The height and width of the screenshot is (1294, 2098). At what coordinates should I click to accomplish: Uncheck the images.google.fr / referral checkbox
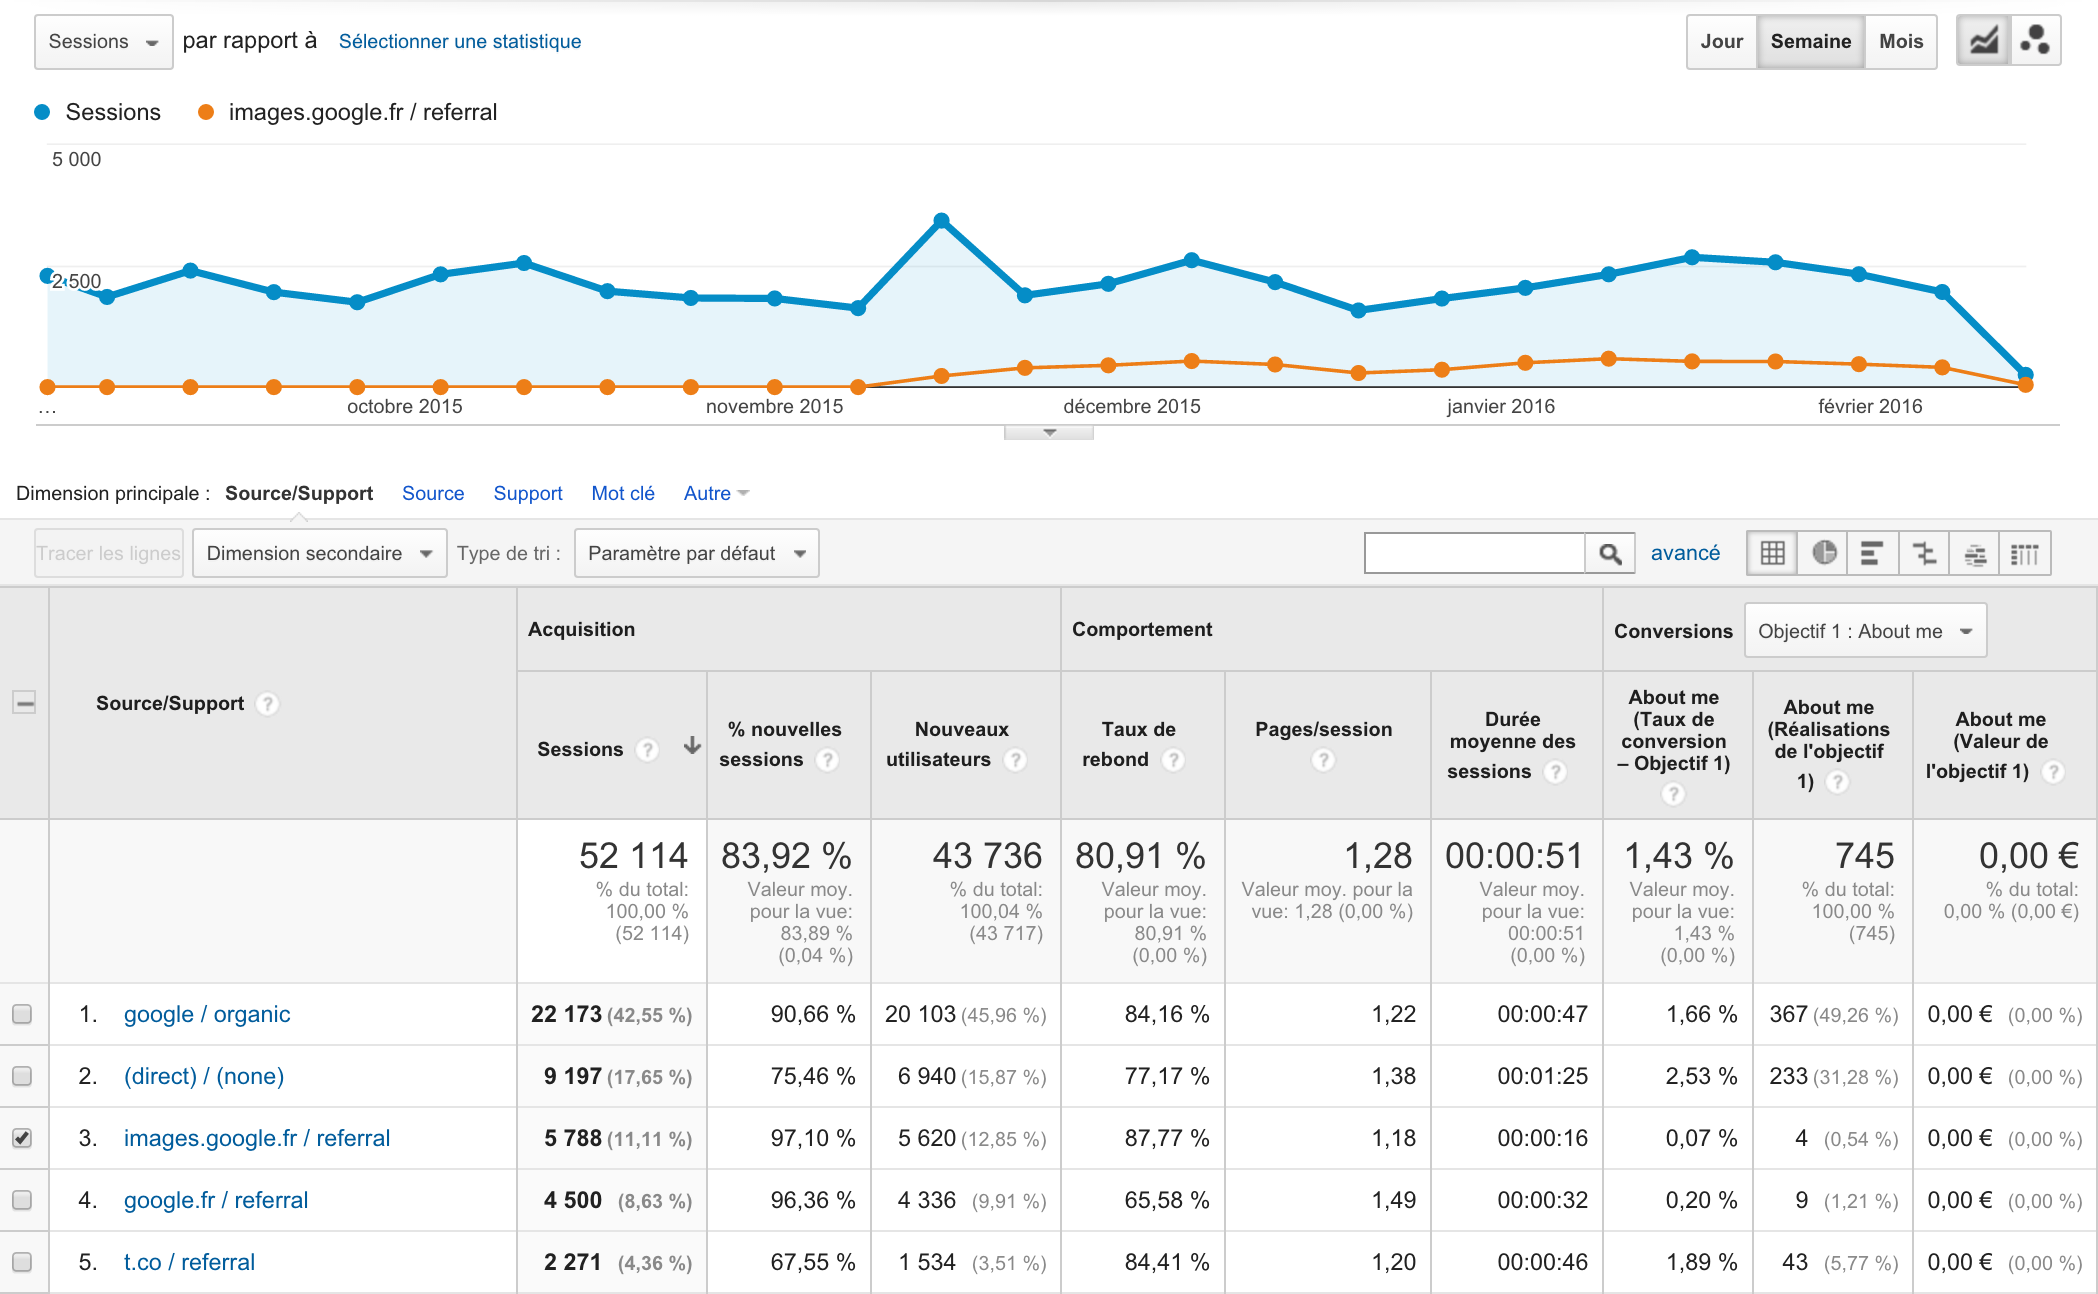(22, 1138)
